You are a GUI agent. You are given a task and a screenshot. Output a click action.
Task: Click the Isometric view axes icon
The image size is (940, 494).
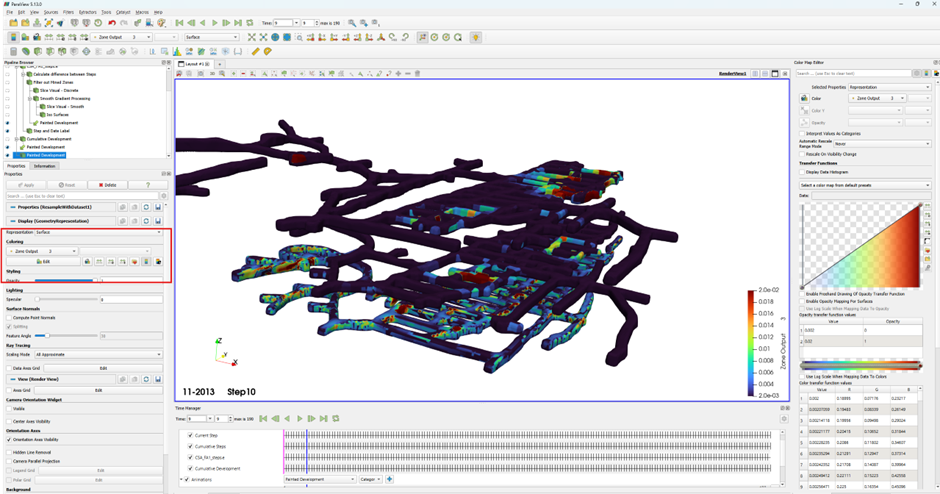pyautogui.click(x=381, y=37)
